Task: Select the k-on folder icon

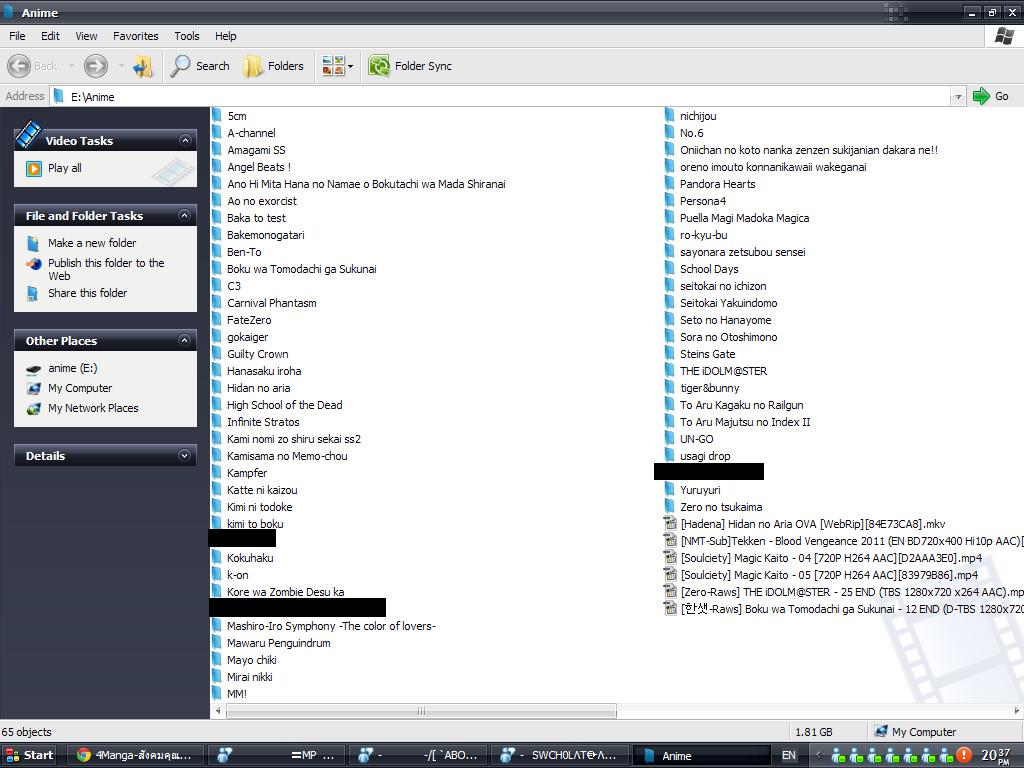Action: (216, 575)
